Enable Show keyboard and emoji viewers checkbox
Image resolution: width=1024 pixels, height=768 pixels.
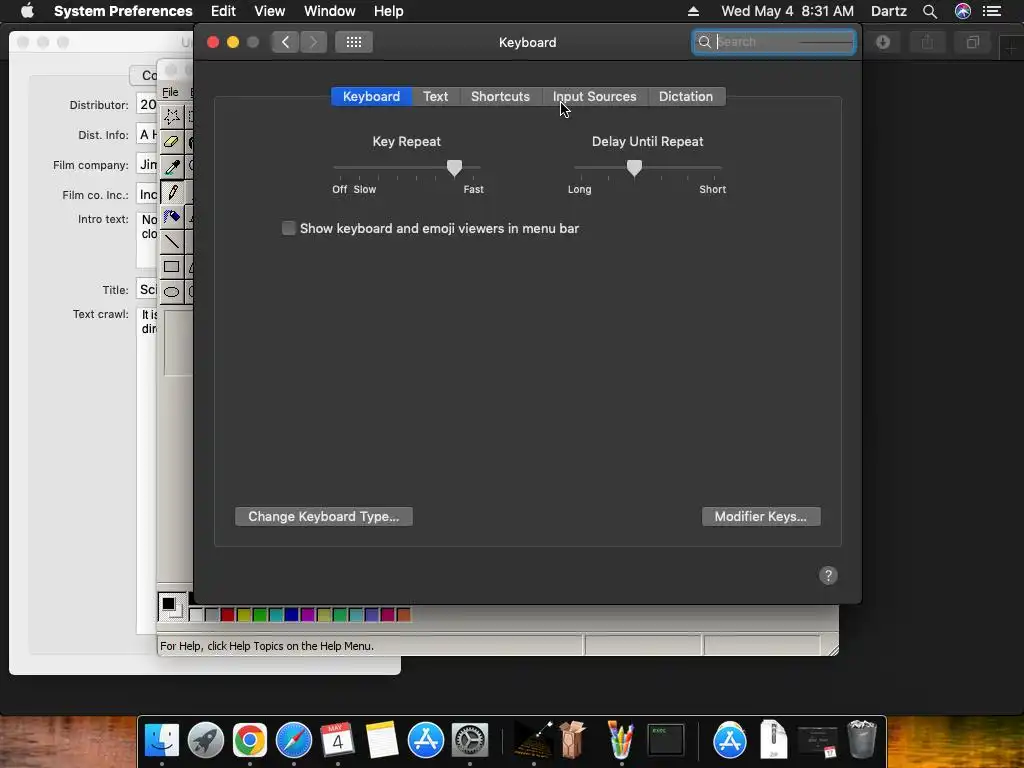point(288,228)
